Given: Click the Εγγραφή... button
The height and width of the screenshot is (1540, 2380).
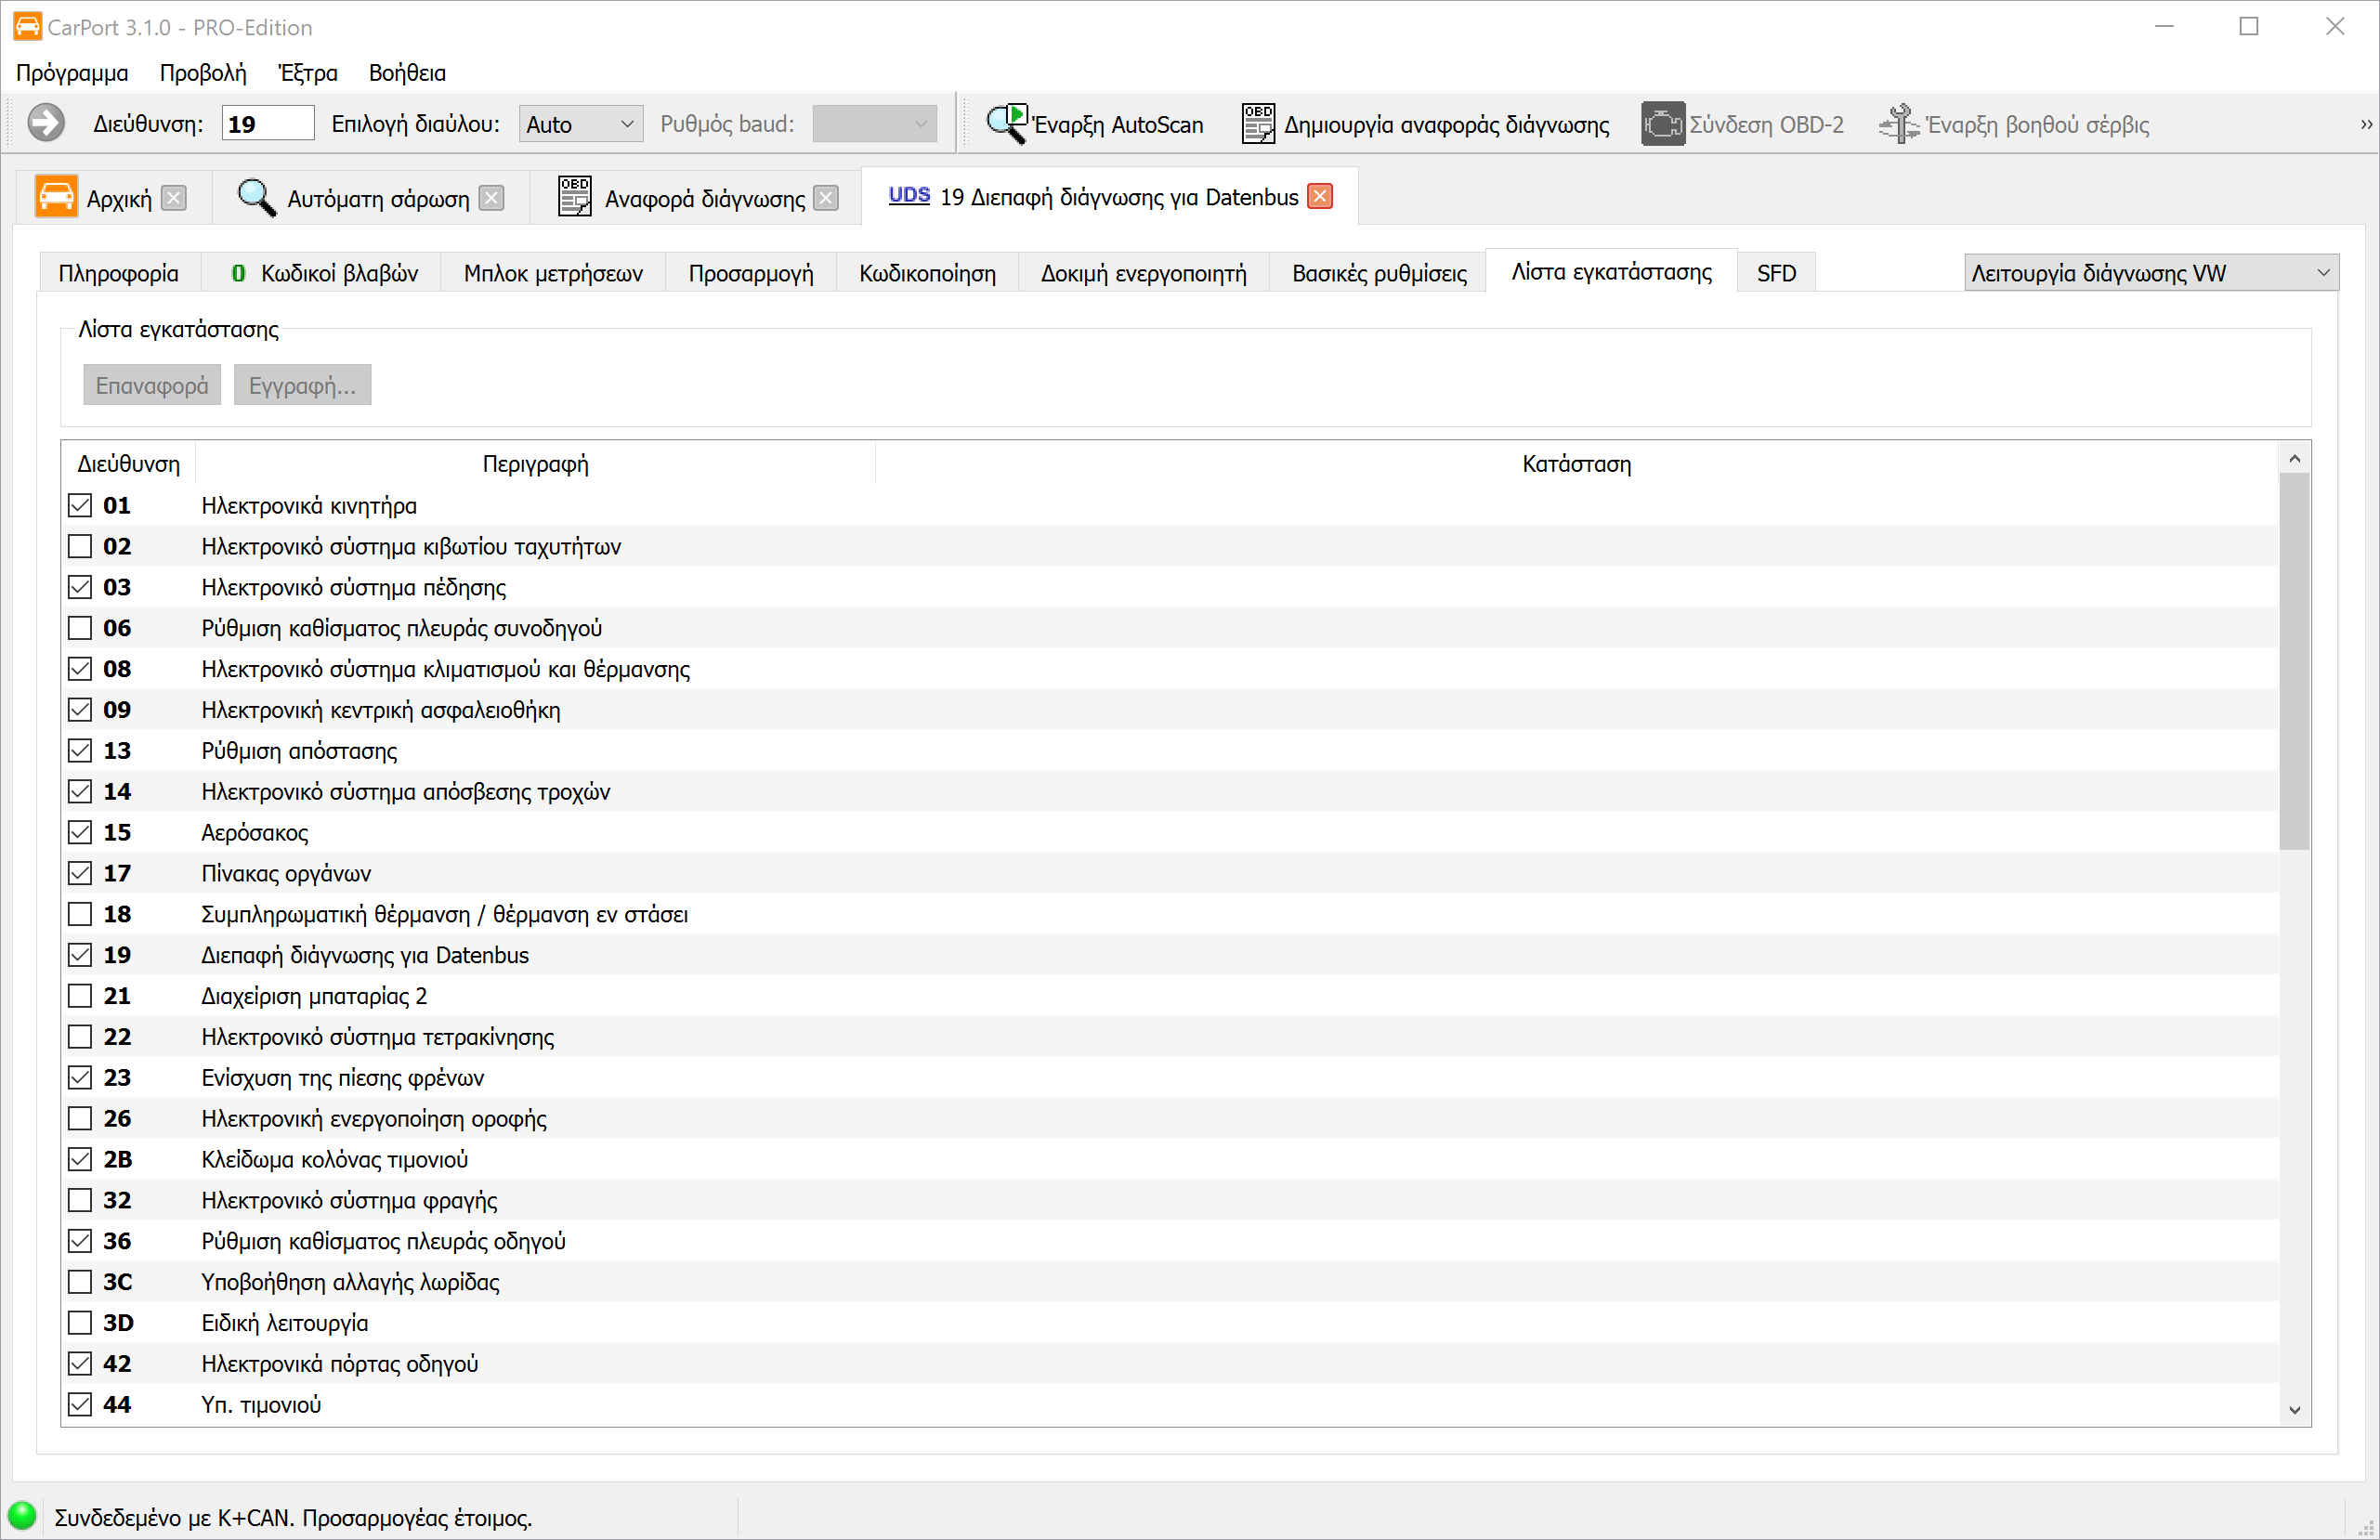Looking at the screenshot, I should point(302,386).
